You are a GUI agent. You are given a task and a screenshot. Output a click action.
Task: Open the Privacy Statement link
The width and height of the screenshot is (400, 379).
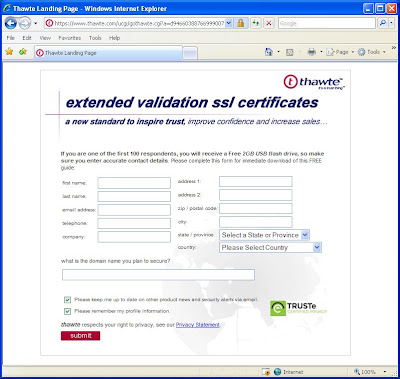[x=198, y=325]
